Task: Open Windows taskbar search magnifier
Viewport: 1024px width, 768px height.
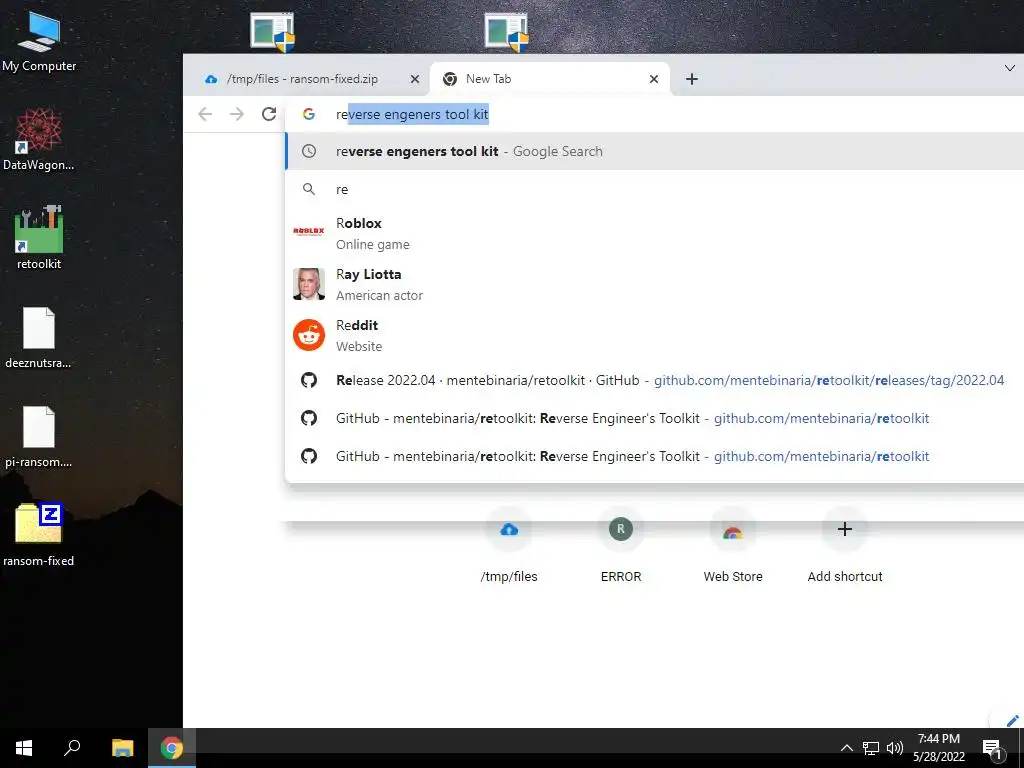Action: pos(72,748)
